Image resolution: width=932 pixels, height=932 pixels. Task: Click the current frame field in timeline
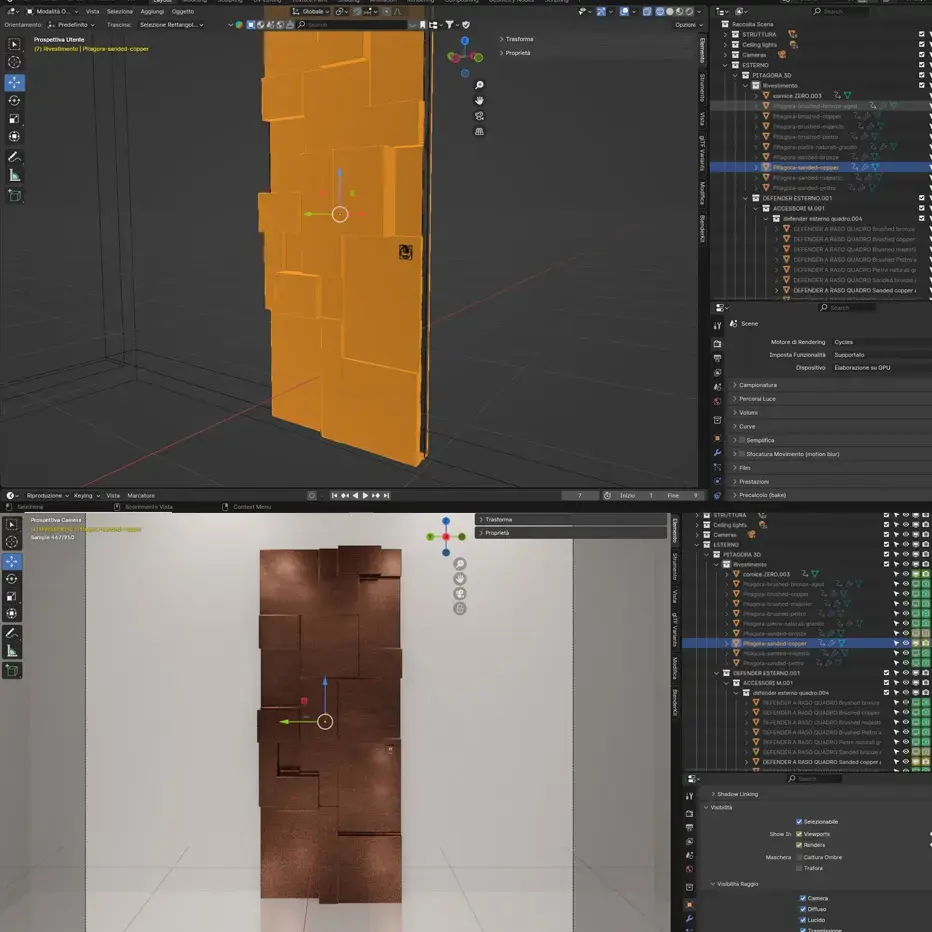click(x=580, y=496)
